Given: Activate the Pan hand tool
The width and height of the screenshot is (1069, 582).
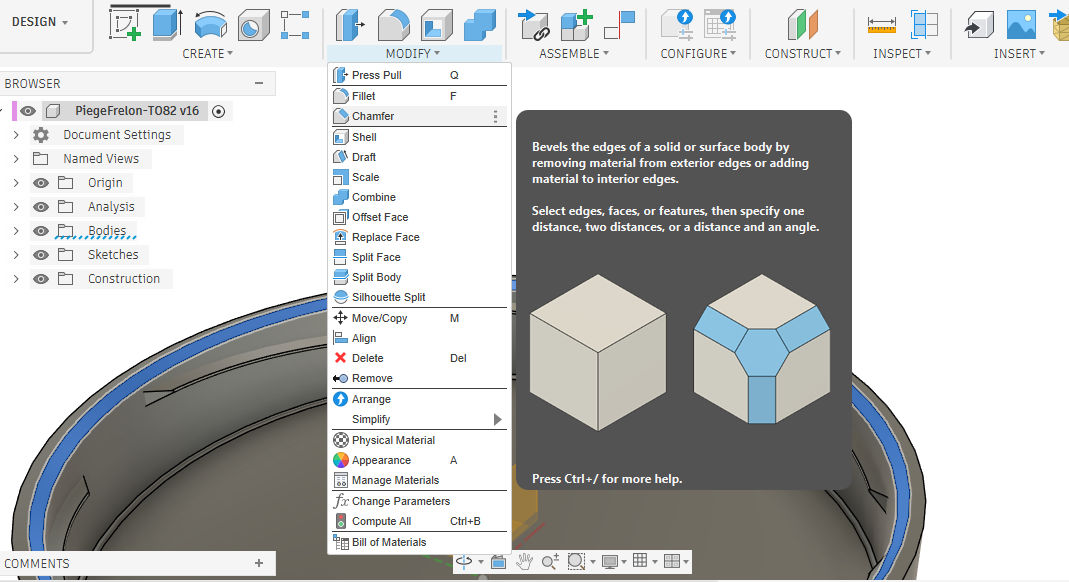Looking at the screenshot, I should coord(523,562).
